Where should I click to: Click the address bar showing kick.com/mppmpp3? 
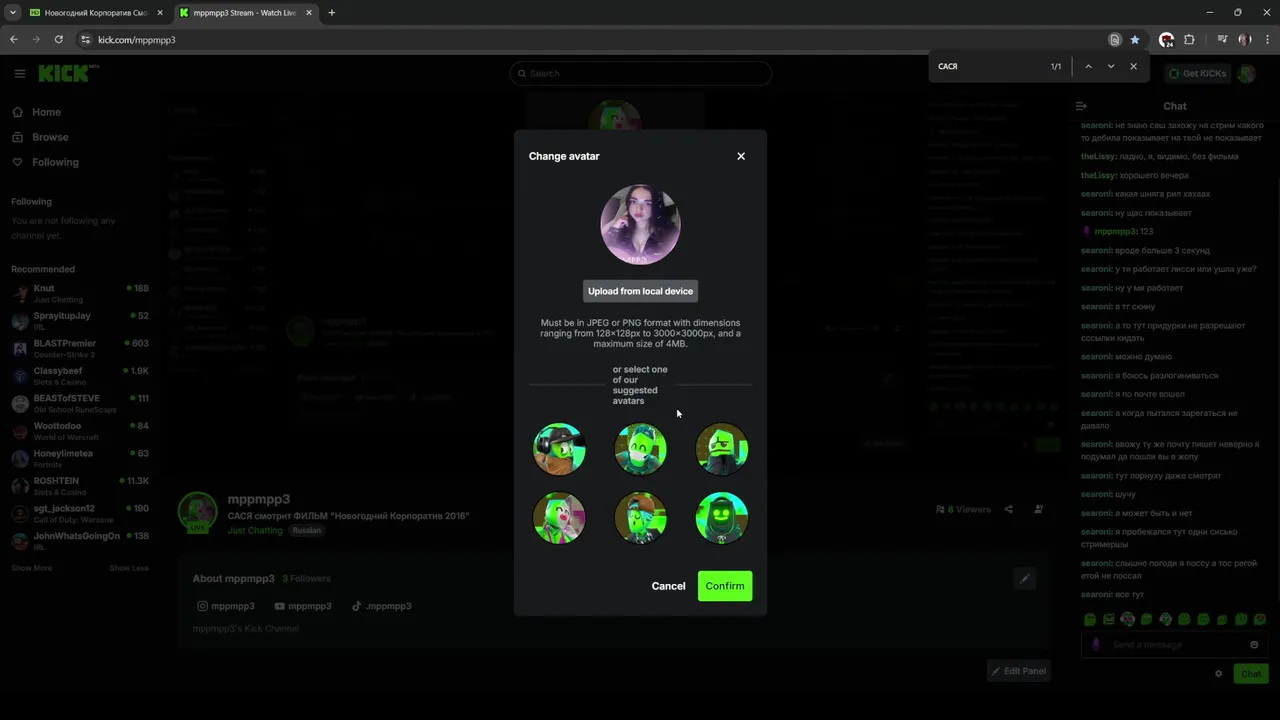(590, 40)
